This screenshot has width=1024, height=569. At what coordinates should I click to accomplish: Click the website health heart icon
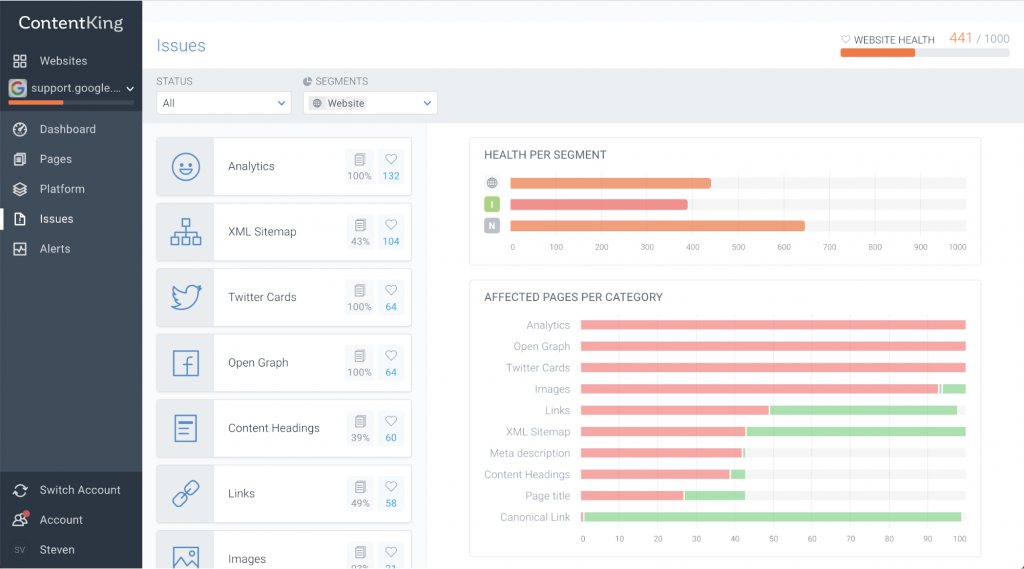click(x=846, y=39)
